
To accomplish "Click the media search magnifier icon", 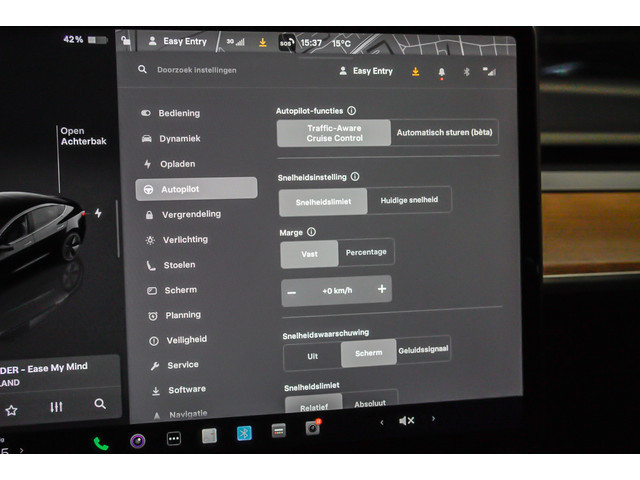I will point(100,404).
